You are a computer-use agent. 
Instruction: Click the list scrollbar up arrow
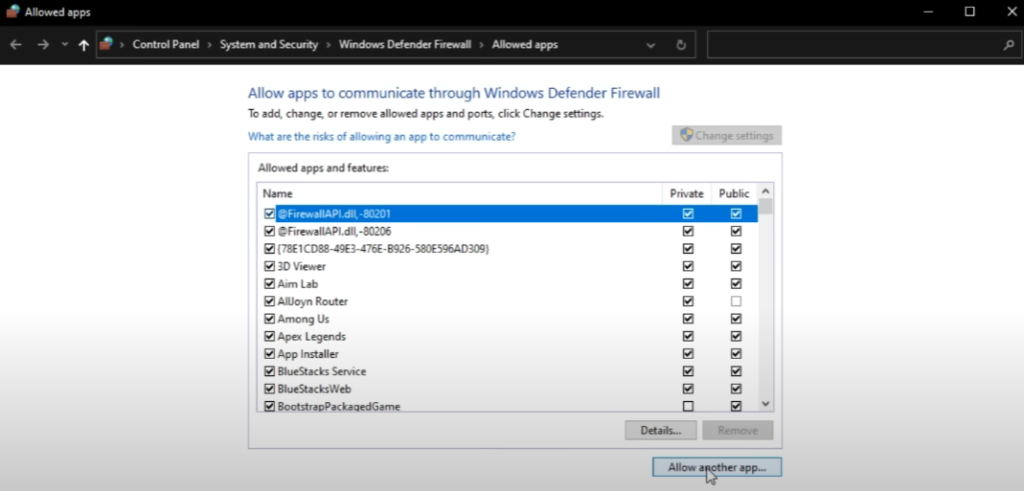(766, 191)
